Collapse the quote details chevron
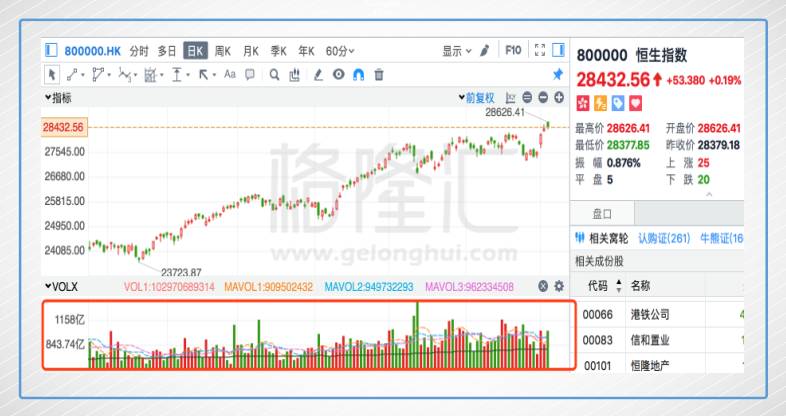 click(x=709, y=194)
